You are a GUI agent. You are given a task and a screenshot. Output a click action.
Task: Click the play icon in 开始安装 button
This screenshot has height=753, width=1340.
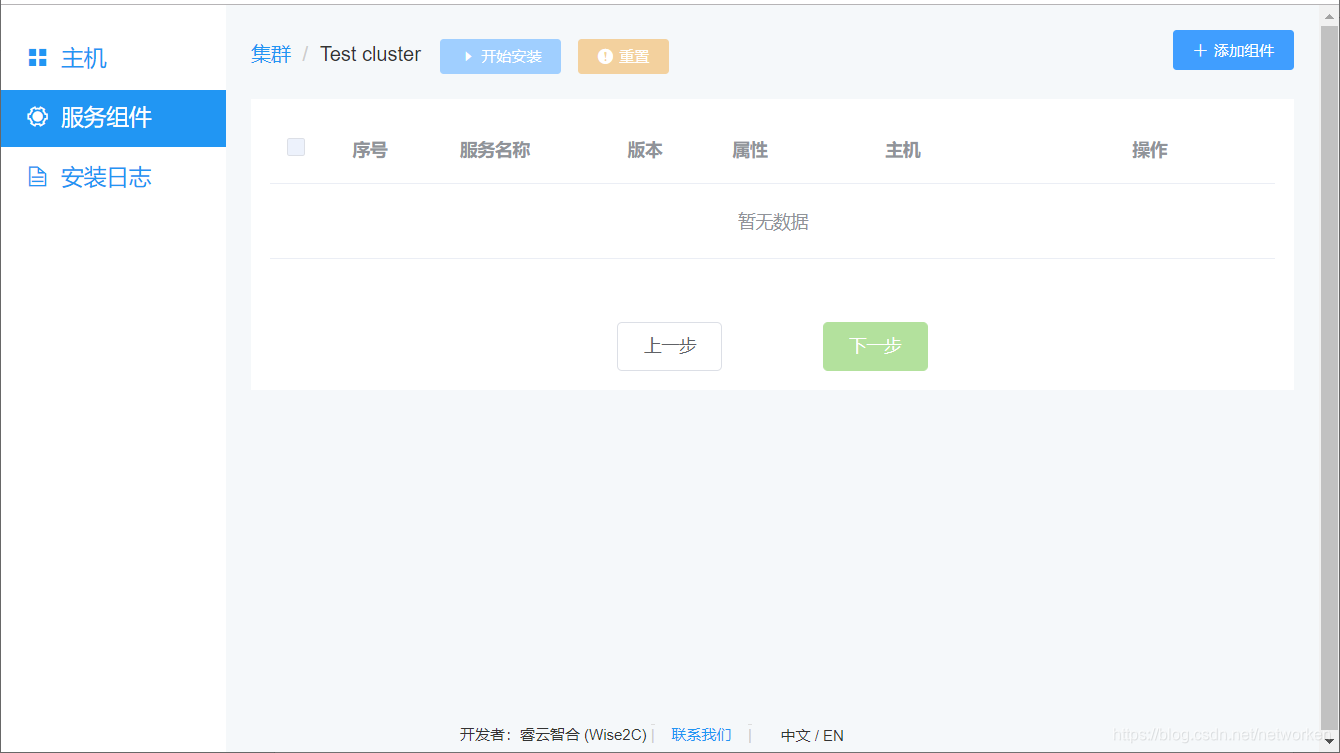(x=467, y=57)
